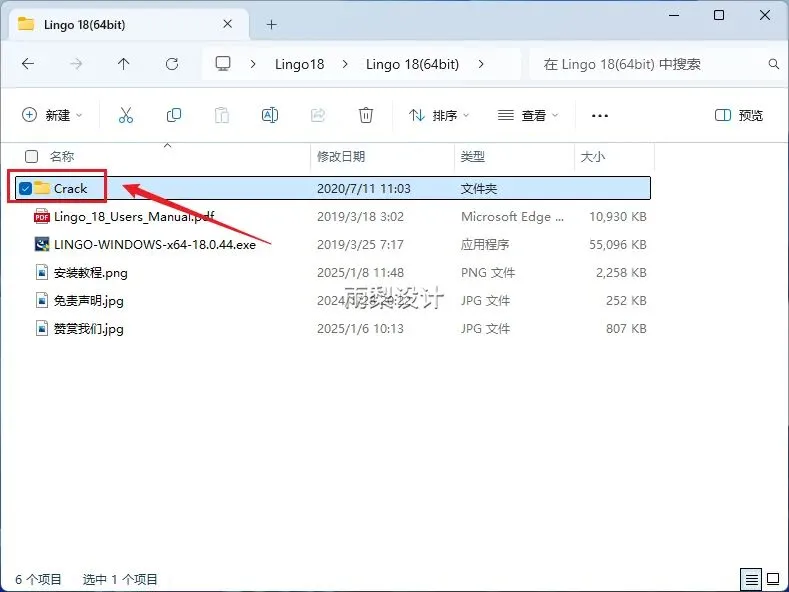Open the 排序 sort dropdown
This screenshot has height=592, width=789.
pos(439,115)
